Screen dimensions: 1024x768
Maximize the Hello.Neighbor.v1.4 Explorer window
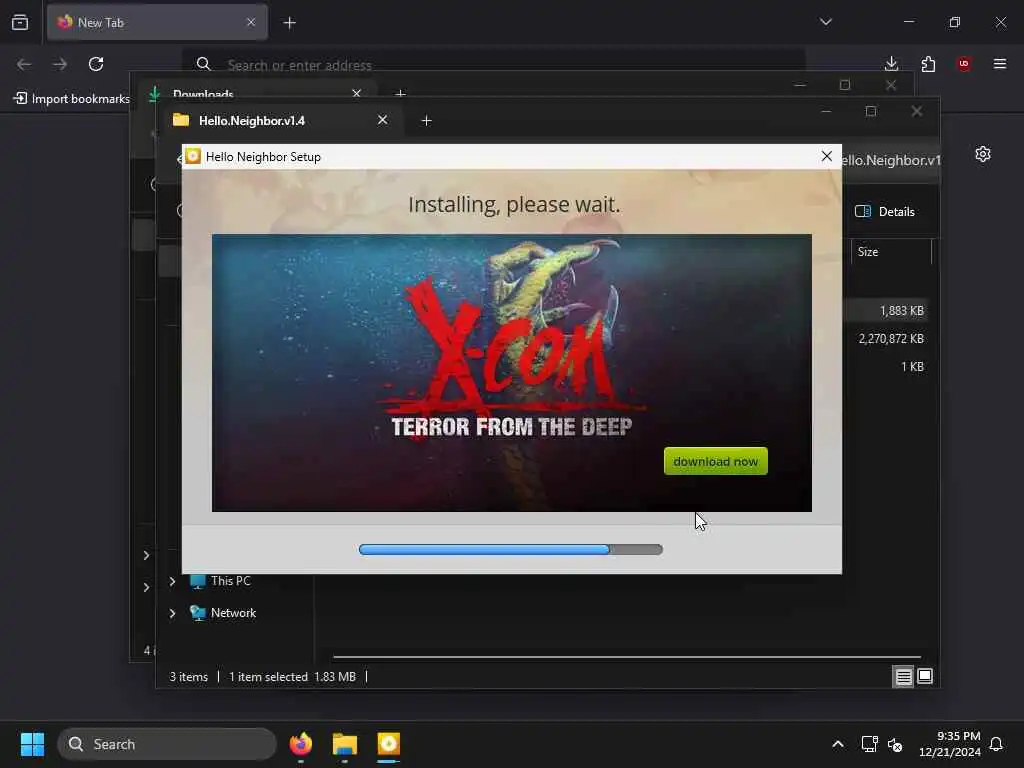[x=871, y=112]
